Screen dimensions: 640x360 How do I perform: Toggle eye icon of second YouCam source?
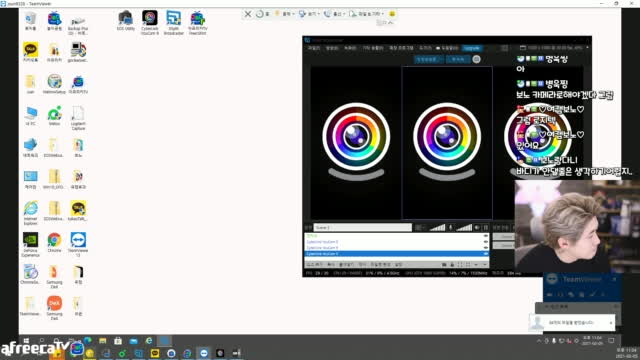(486, 247)
